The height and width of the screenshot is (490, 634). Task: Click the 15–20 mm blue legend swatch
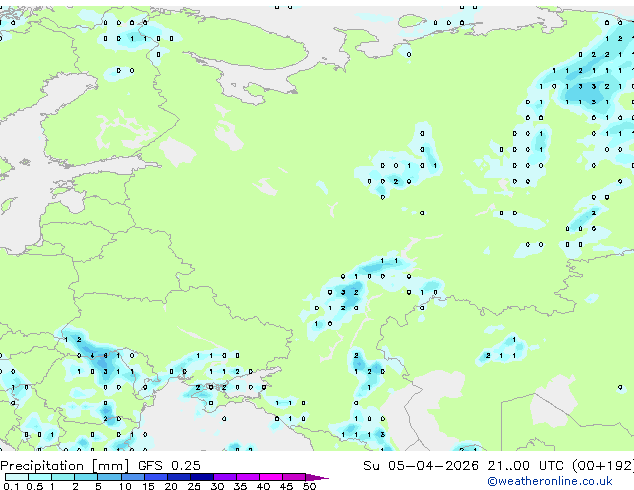156,477
